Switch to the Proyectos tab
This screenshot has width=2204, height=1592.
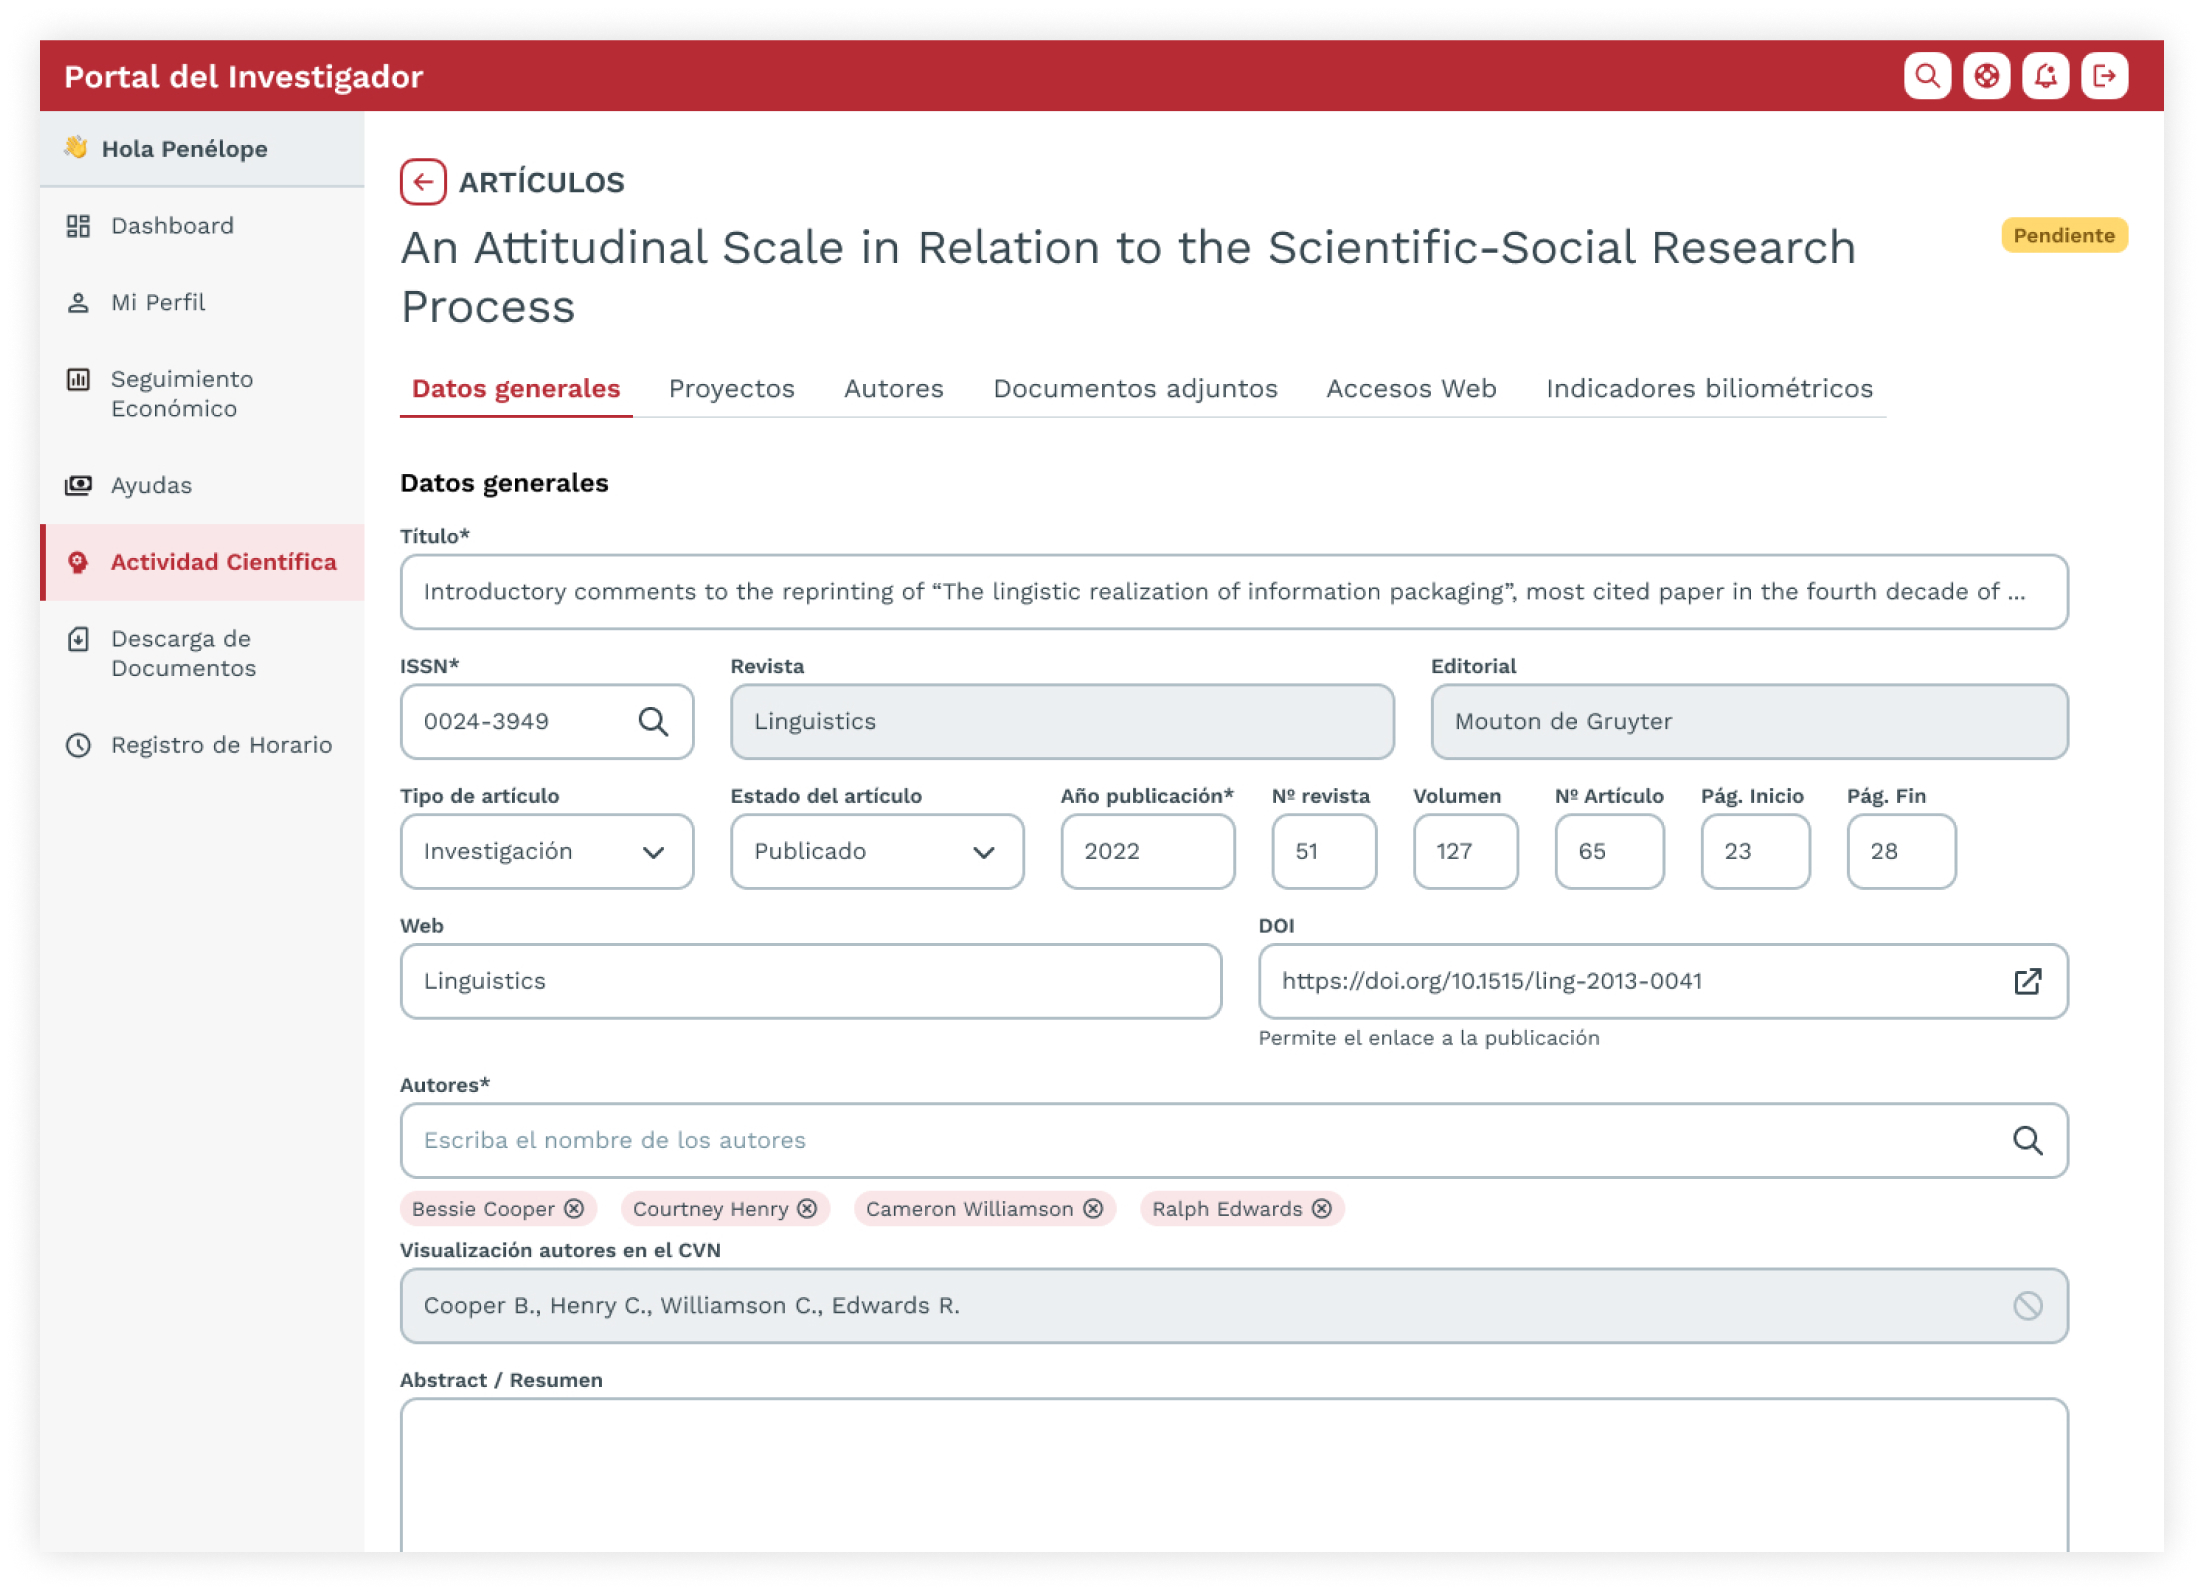[731, 388]
